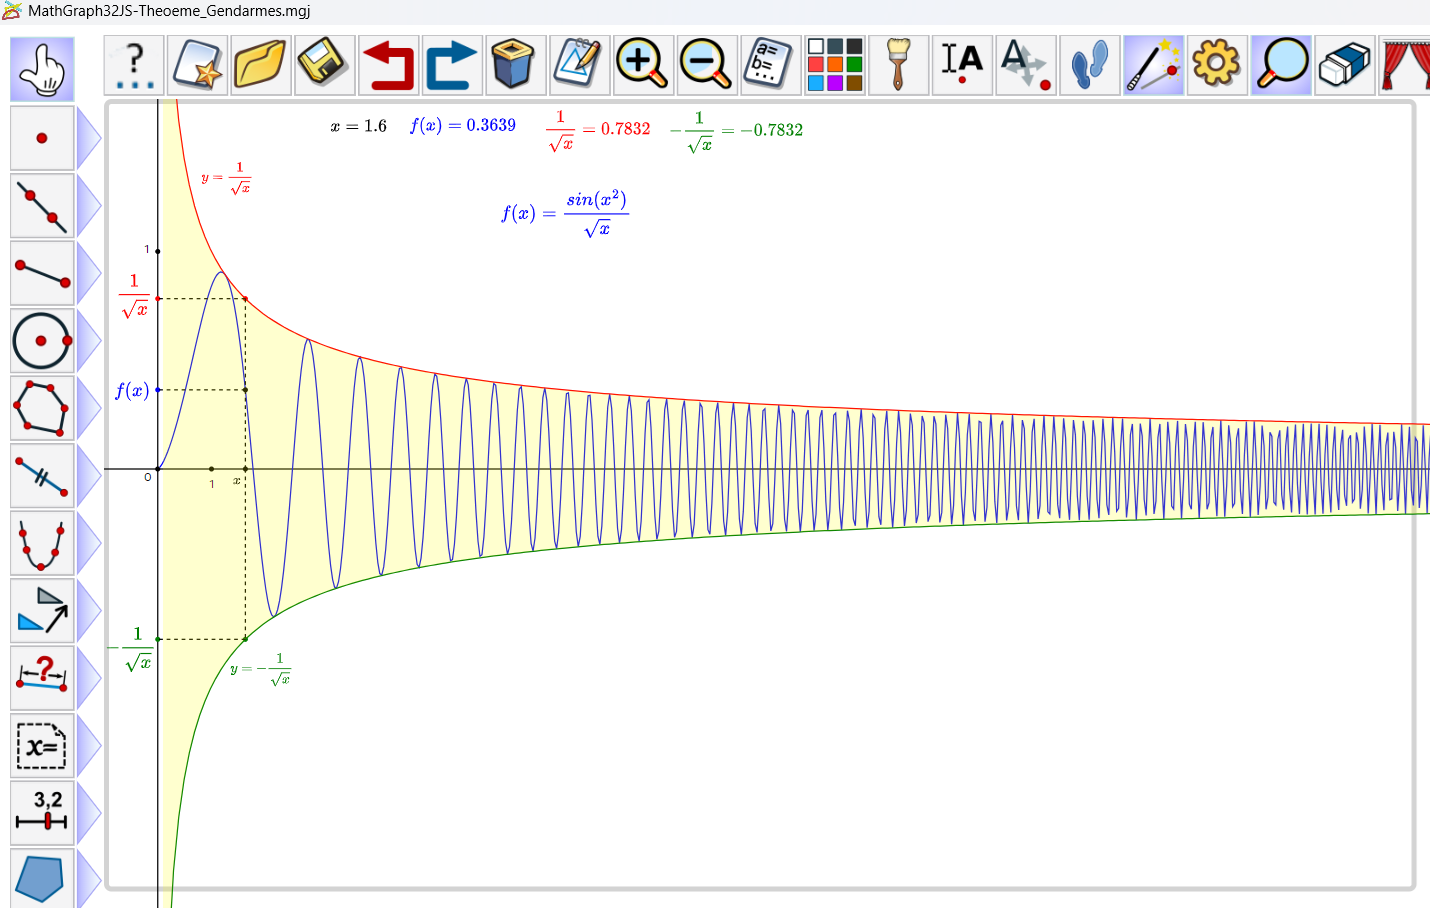Image resolution: width=1430 pixels, height=908 pixels.
Task: Select the eraser tool
Action: 1345,66
